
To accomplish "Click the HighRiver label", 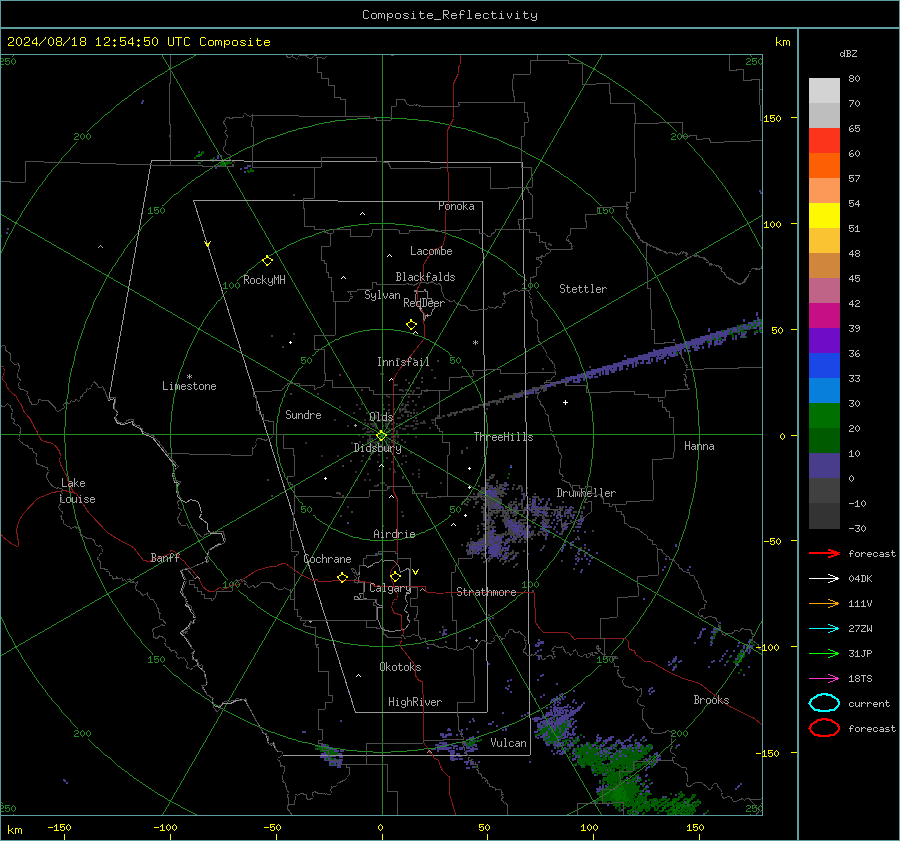I will 415,702.
